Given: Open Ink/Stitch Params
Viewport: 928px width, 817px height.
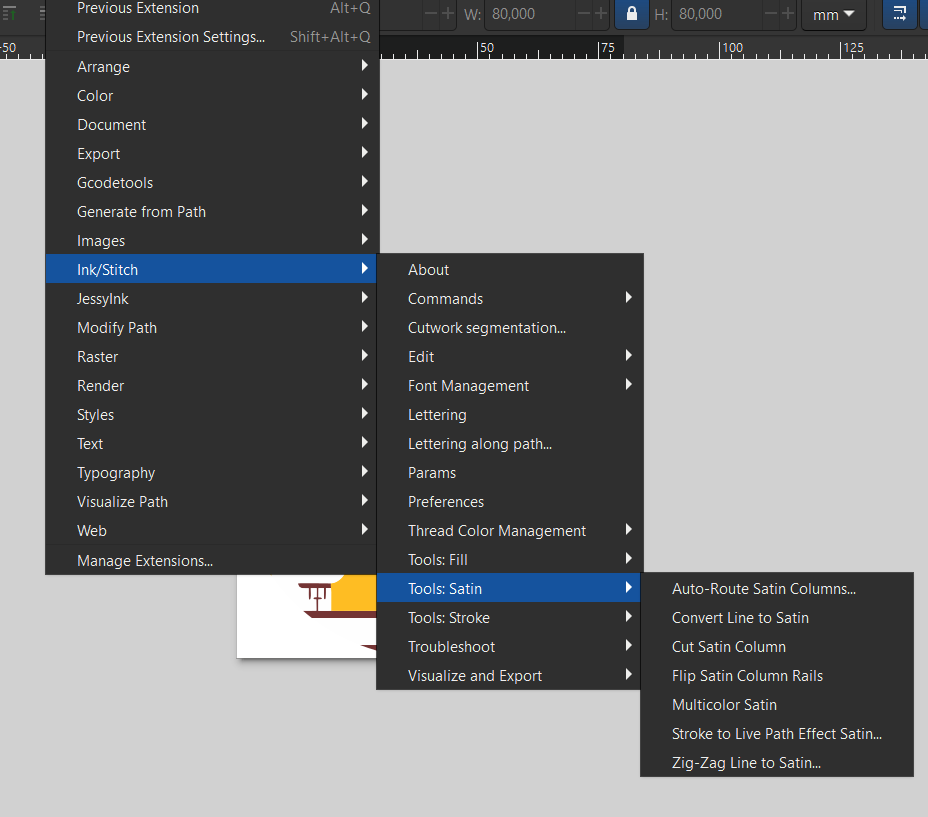Looking at the screenshot, I should [x=510, y=473].
